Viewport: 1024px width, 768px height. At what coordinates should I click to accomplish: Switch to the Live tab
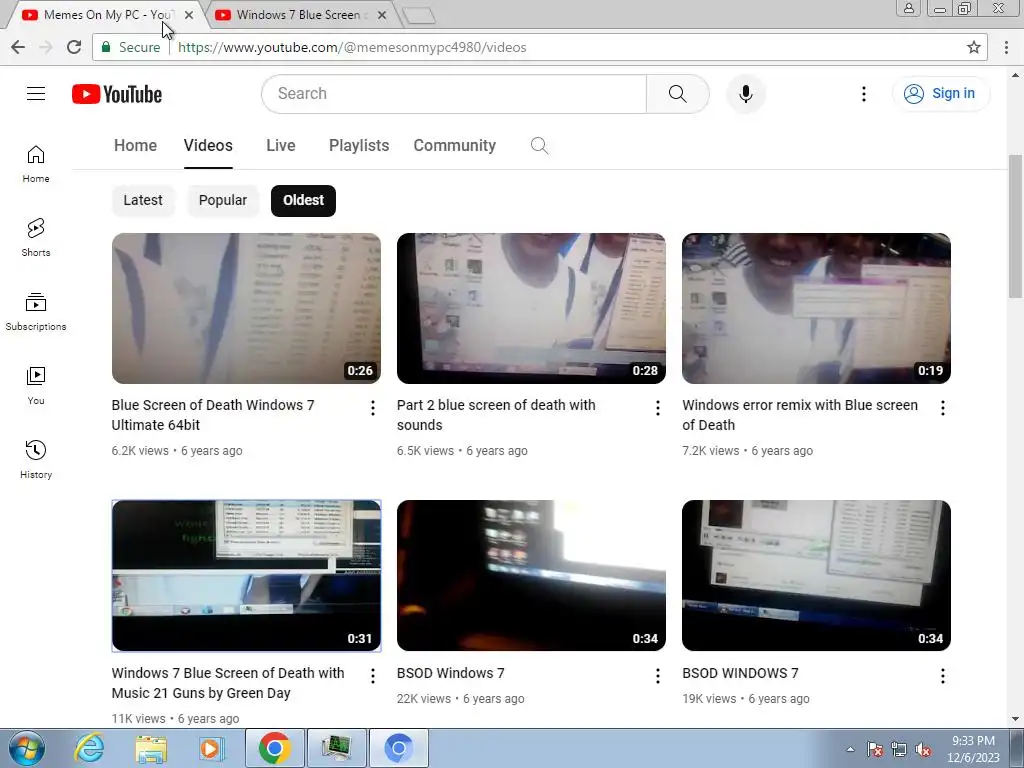tap(281, 146)
